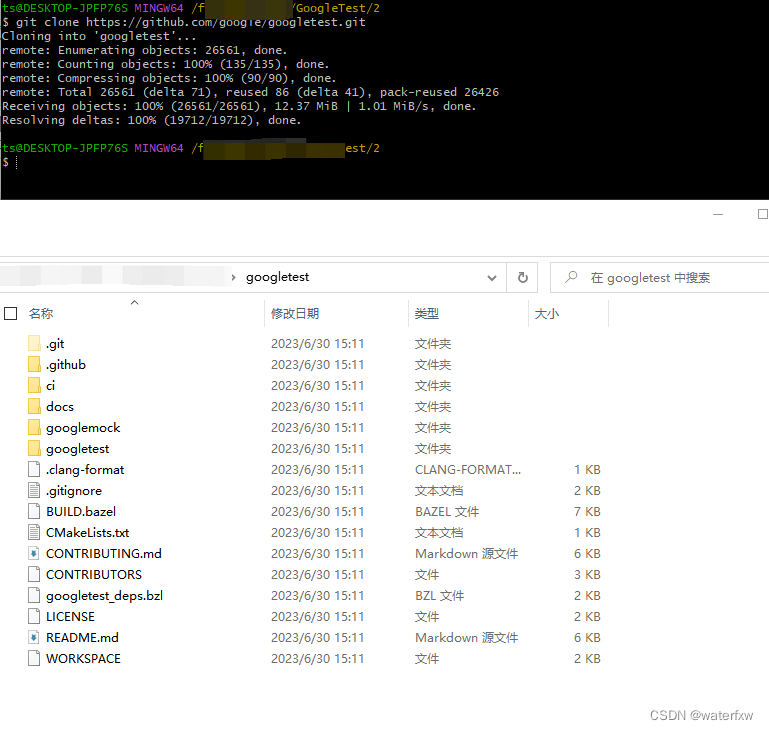The width and height of the screenshot is (769, 730).
Task: Click the terminal prompt cursor line
Action: click(10, 162)
